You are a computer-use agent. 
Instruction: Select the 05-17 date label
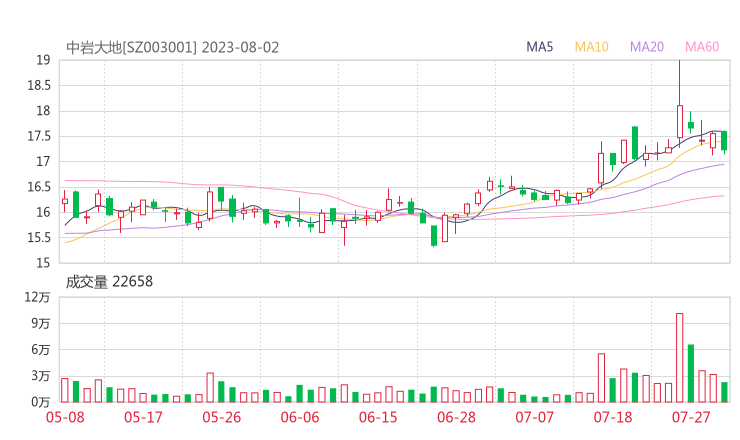click(143, 417)
